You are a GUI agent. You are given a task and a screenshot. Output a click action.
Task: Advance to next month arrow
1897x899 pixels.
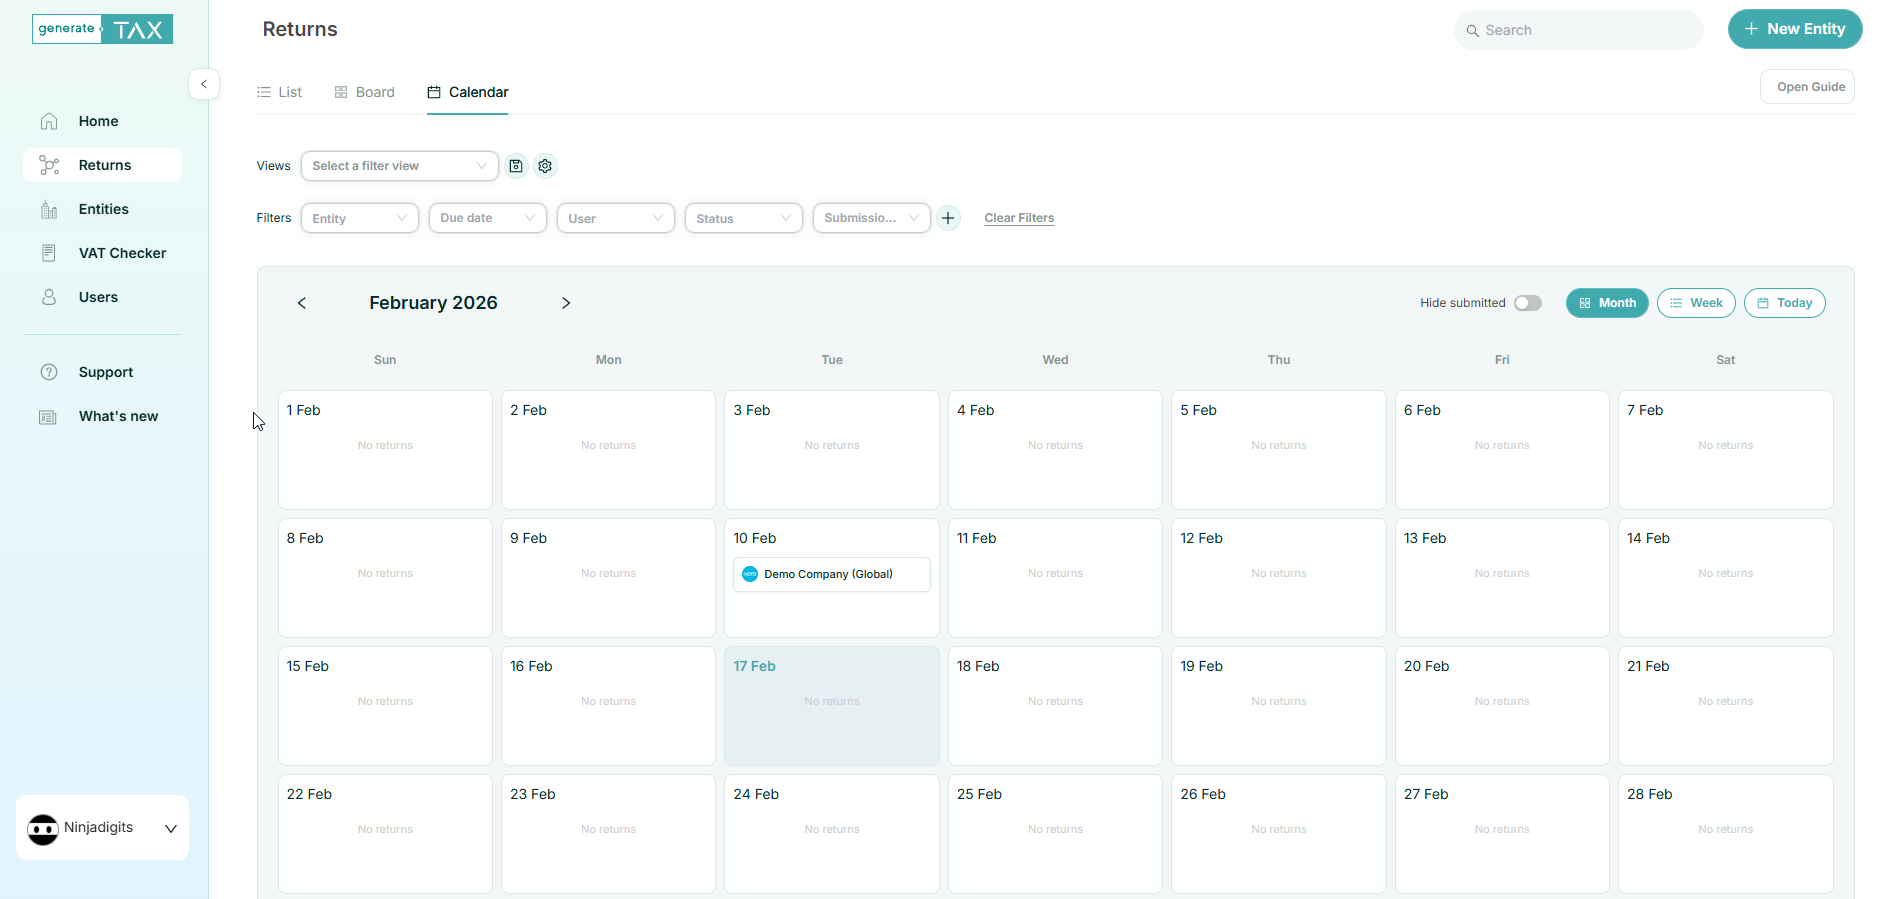coord(566,303)
